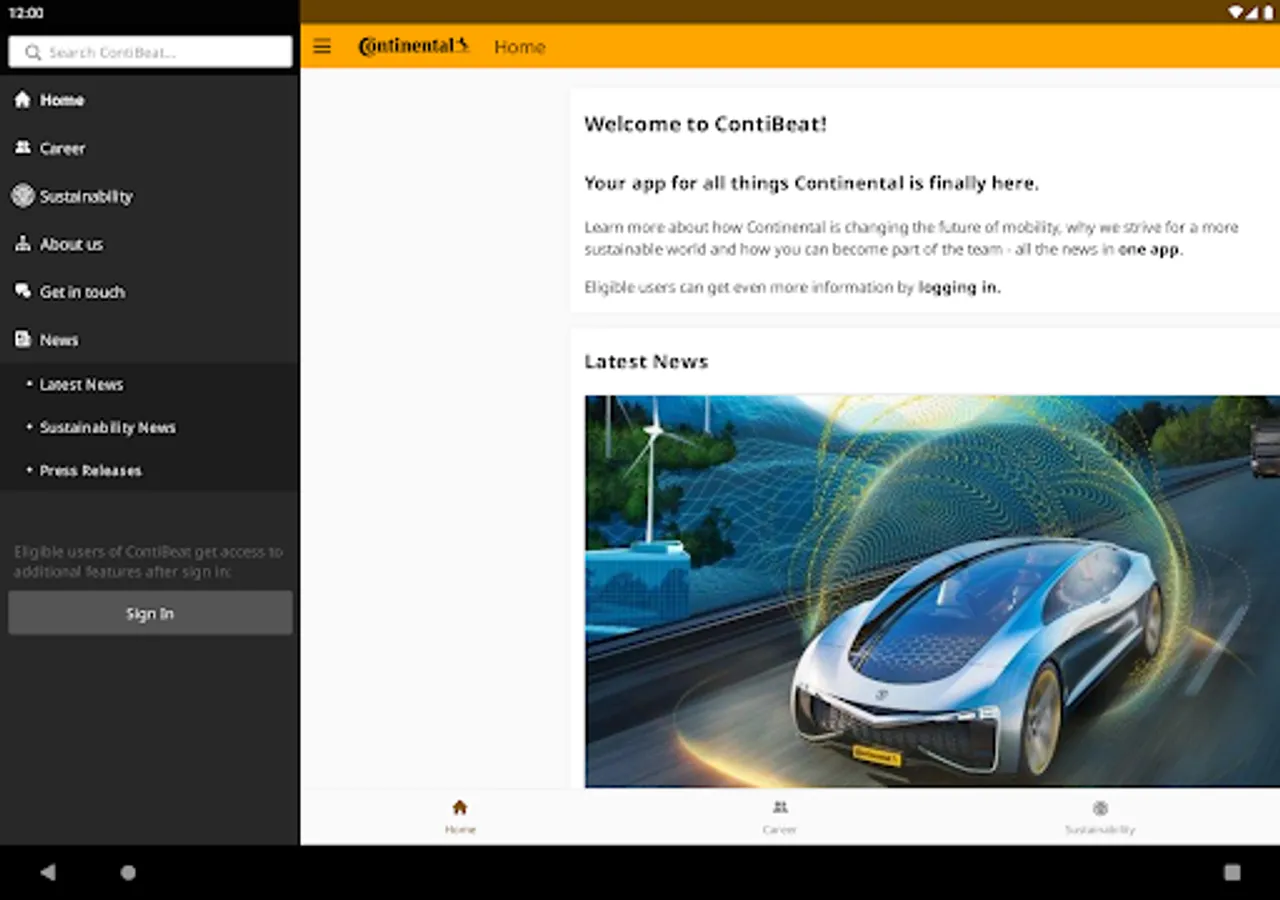Open the Latest News article image
This screenshot has width=1280, height=900.
click(932, 590)
